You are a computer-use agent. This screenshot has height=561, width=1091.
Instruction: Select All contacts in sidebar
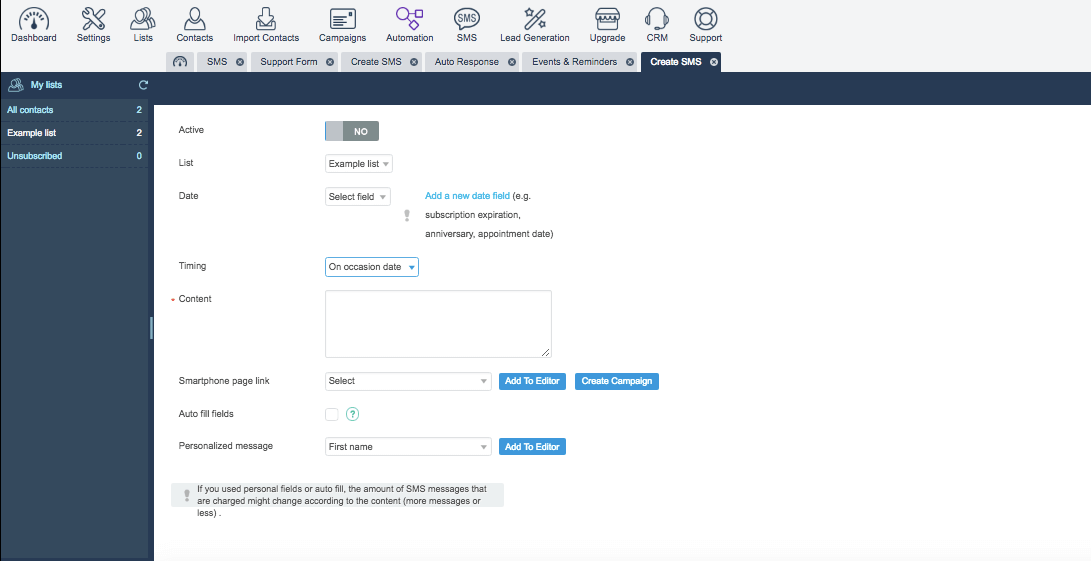click(74, 110)
